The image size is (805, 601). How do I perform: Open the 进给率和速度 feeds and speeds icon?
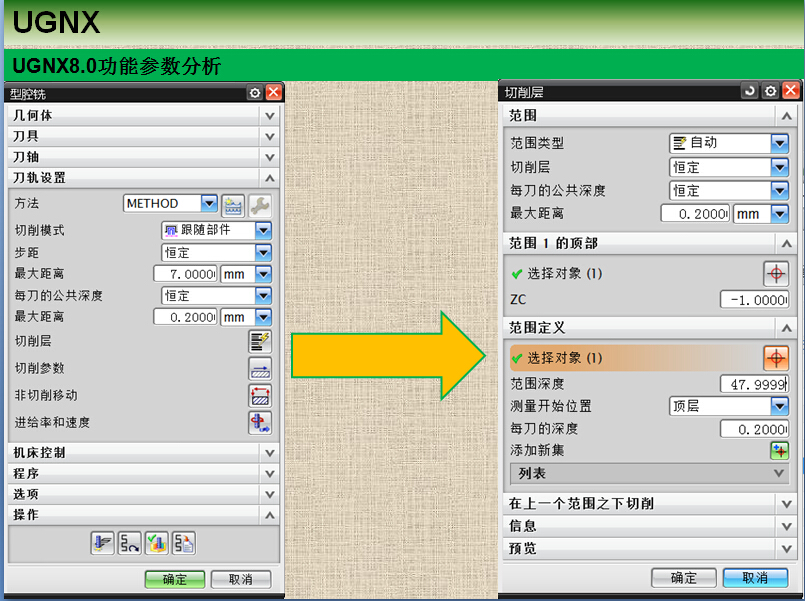coord(260,423)
